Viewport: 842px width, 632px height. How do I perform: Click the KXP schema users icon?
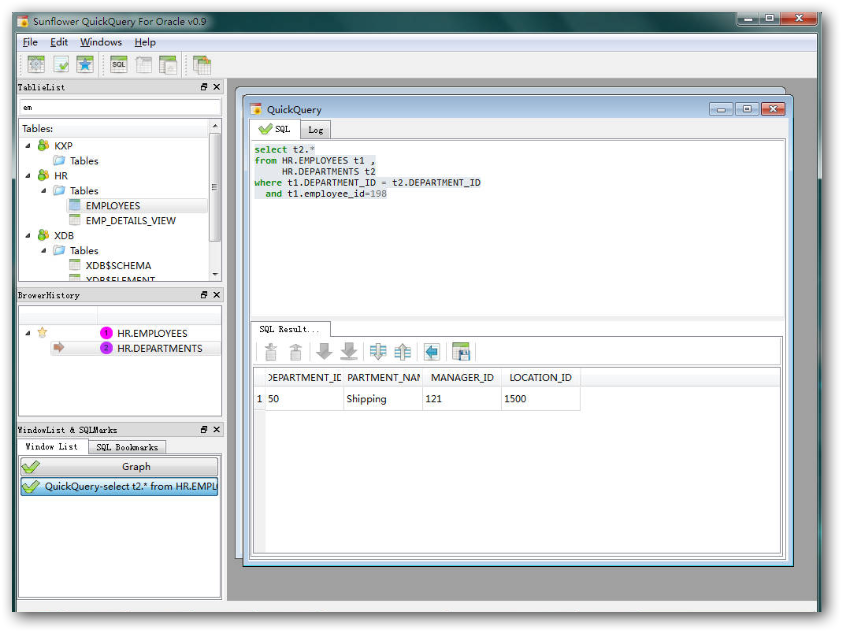click(43, 145)
